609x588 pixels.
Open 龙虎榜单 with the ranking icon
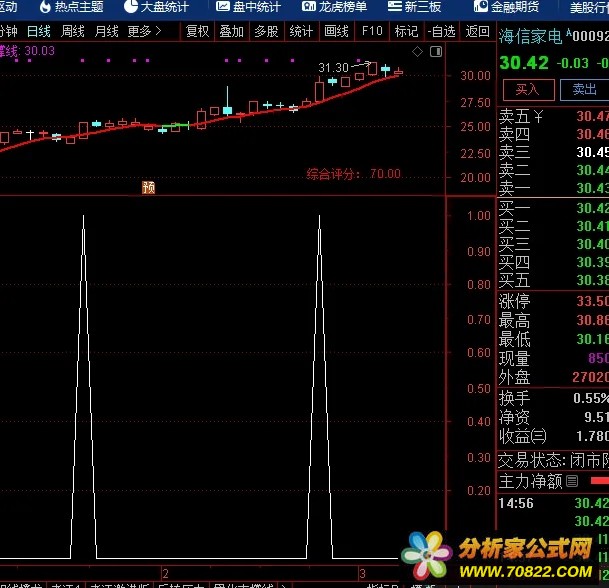click(334, 6)
